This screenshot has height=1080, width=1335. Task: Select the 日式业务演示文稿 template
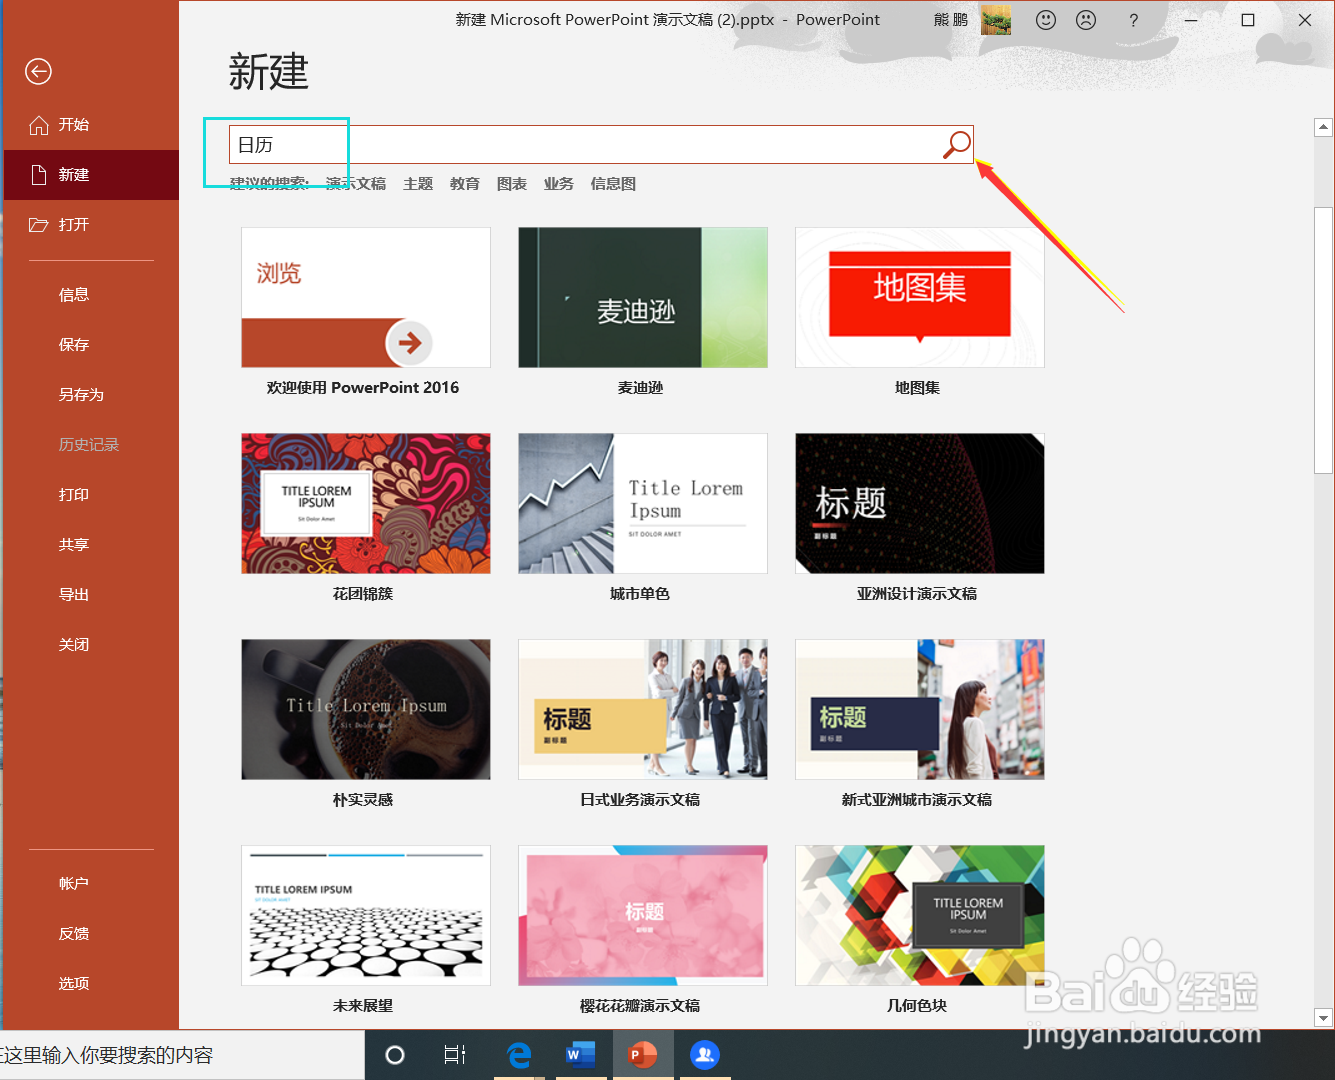pyautogui.click(x=643, y=709)
